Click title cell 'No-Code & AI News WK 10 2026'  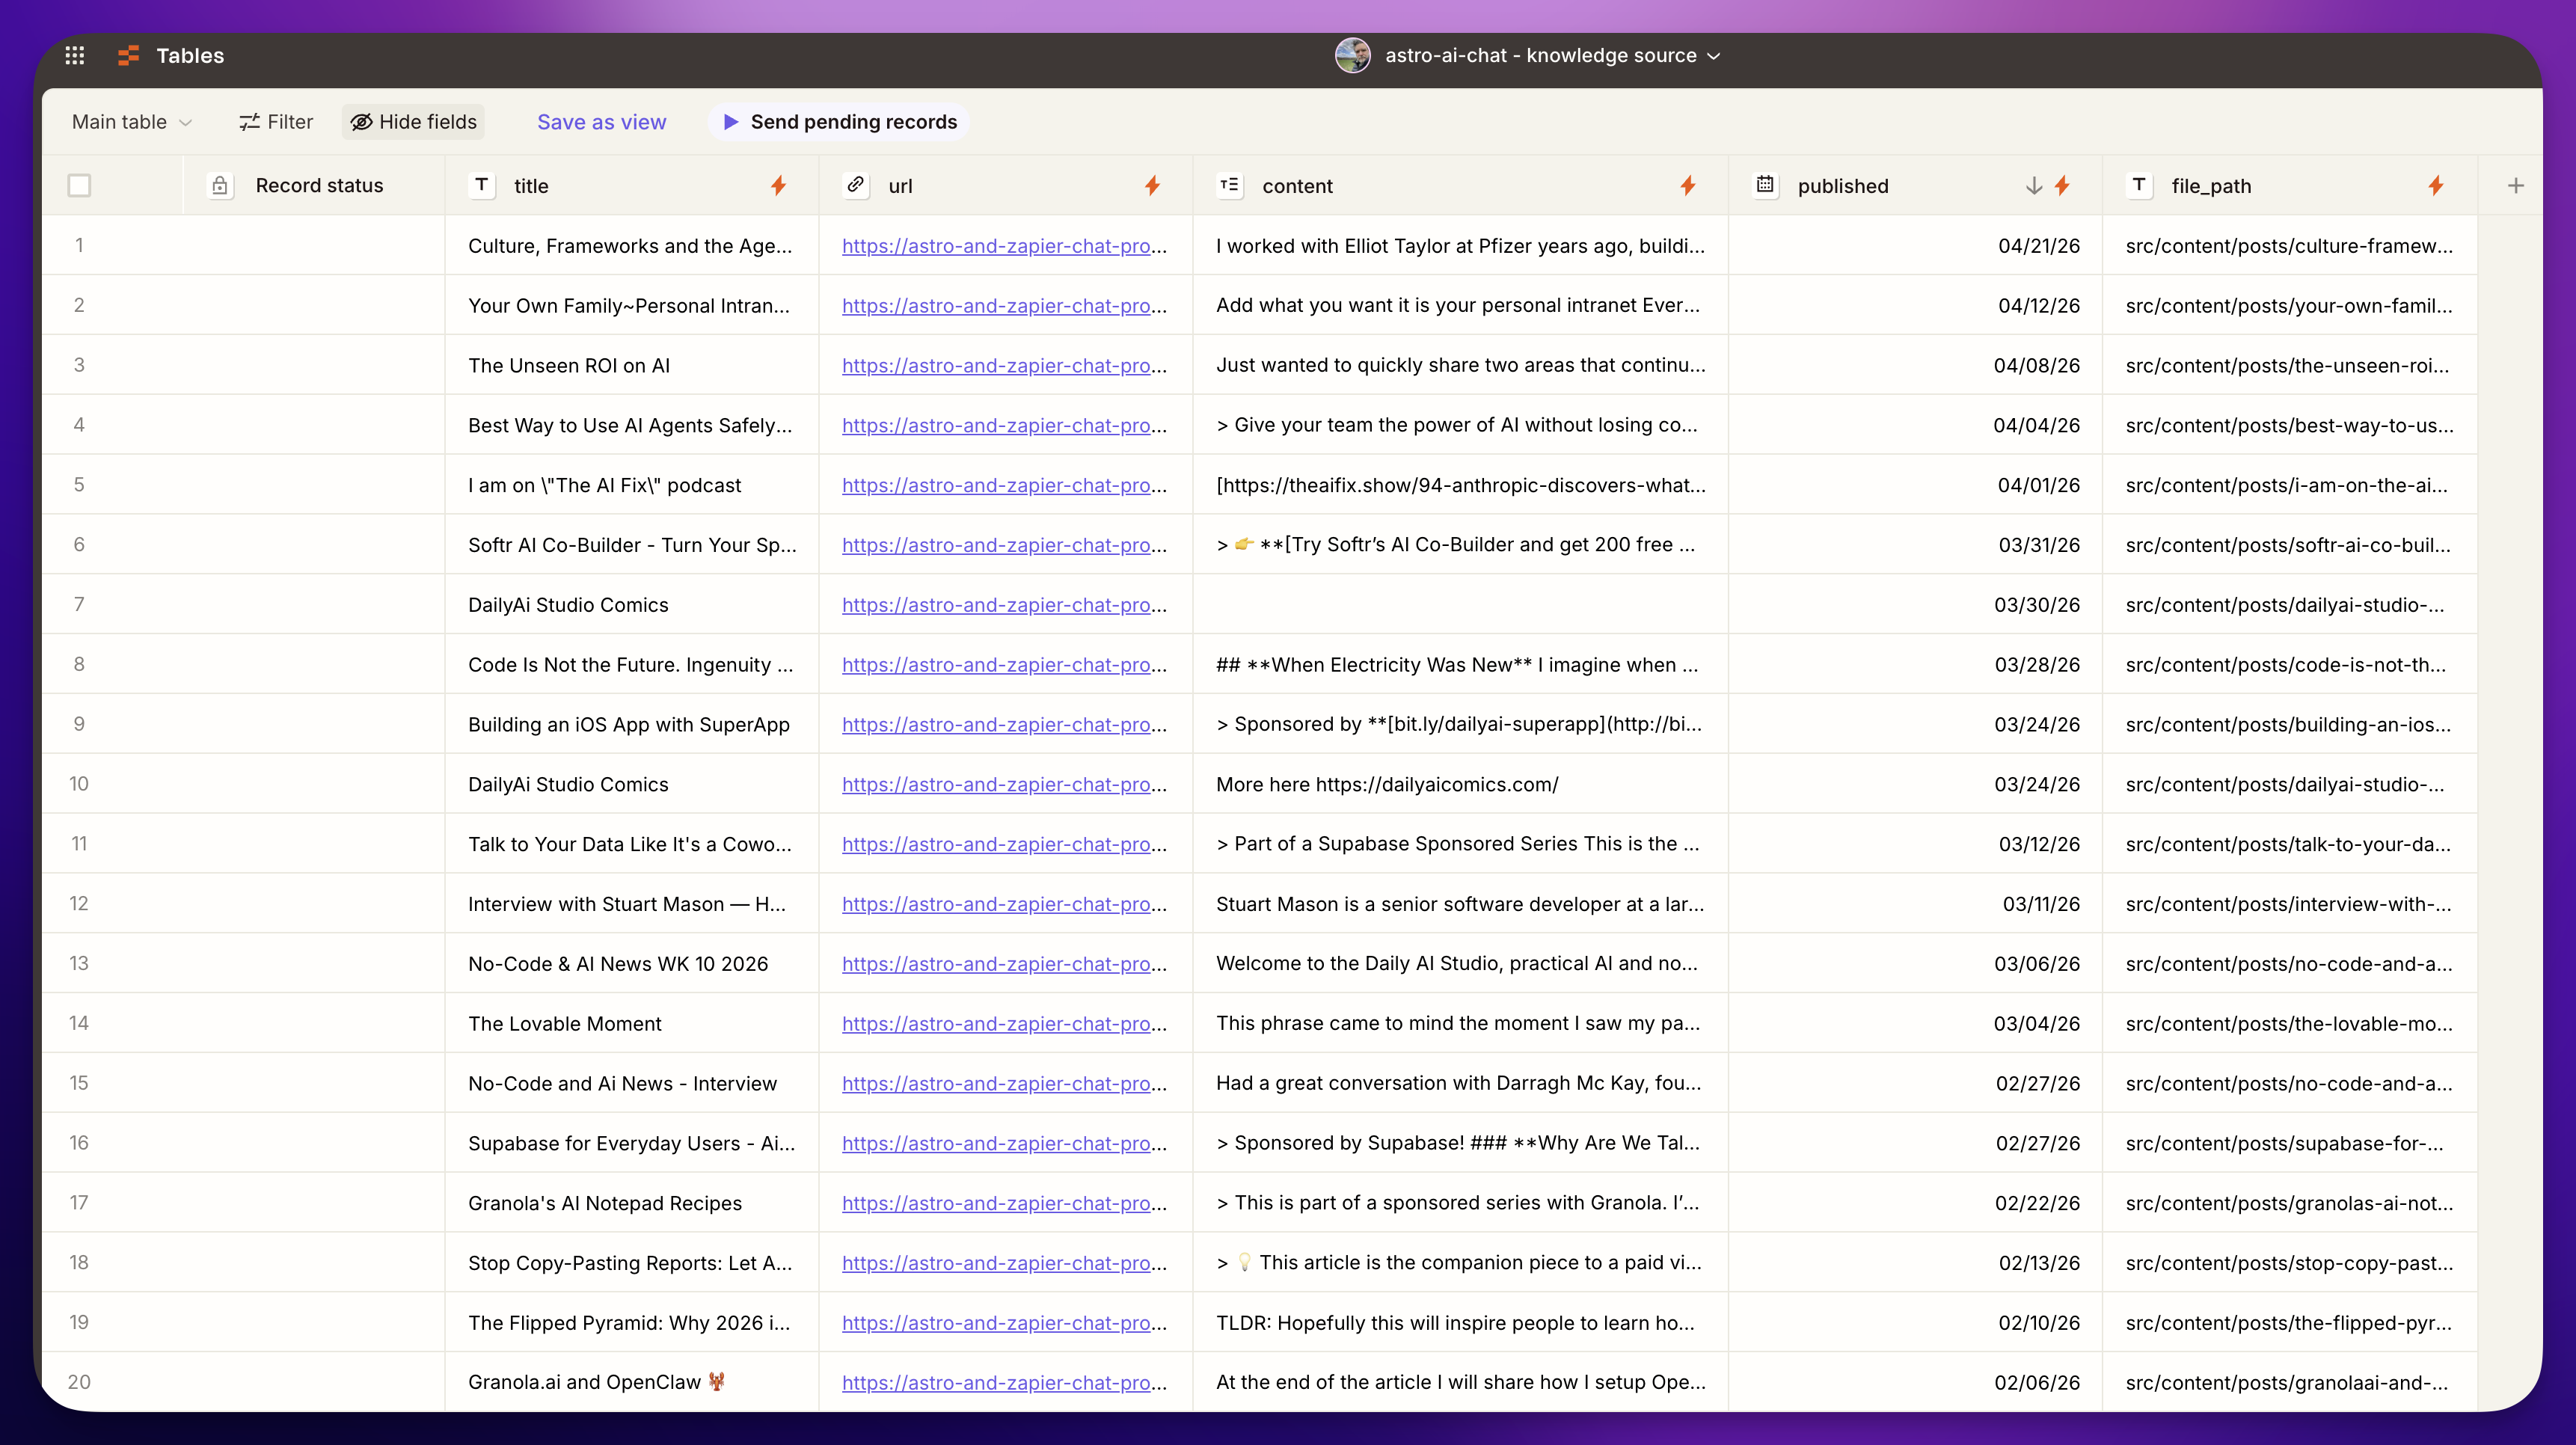[x=631, y=964]
